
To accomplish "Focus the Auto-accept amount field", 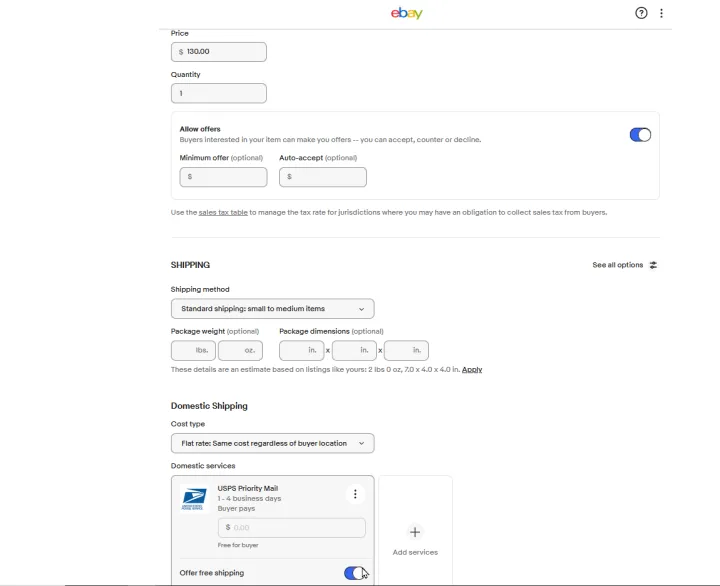I will point(323,177).
